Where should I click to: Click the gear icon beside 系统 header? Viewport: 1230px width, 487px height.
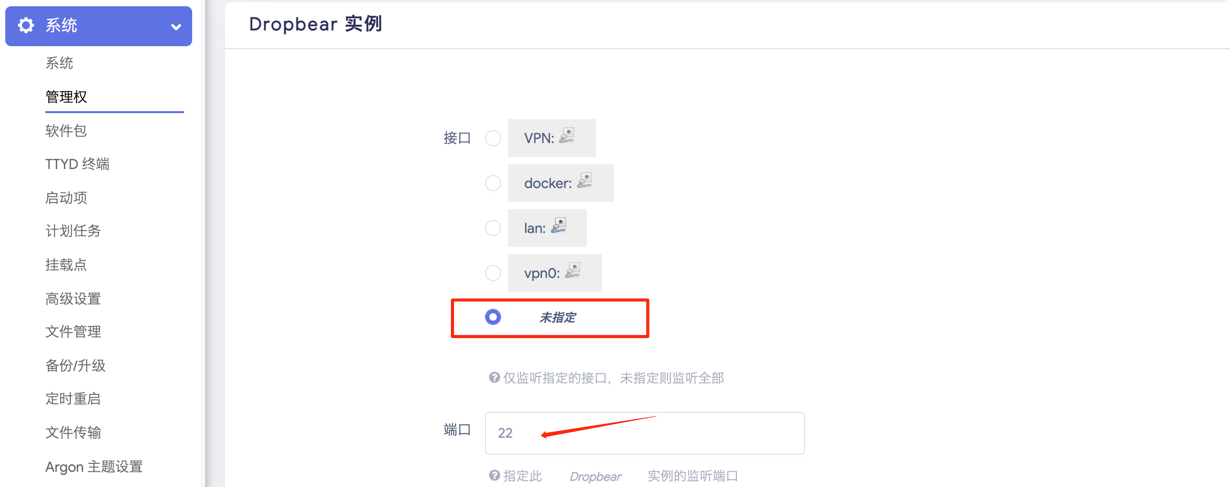coord(26,26)
